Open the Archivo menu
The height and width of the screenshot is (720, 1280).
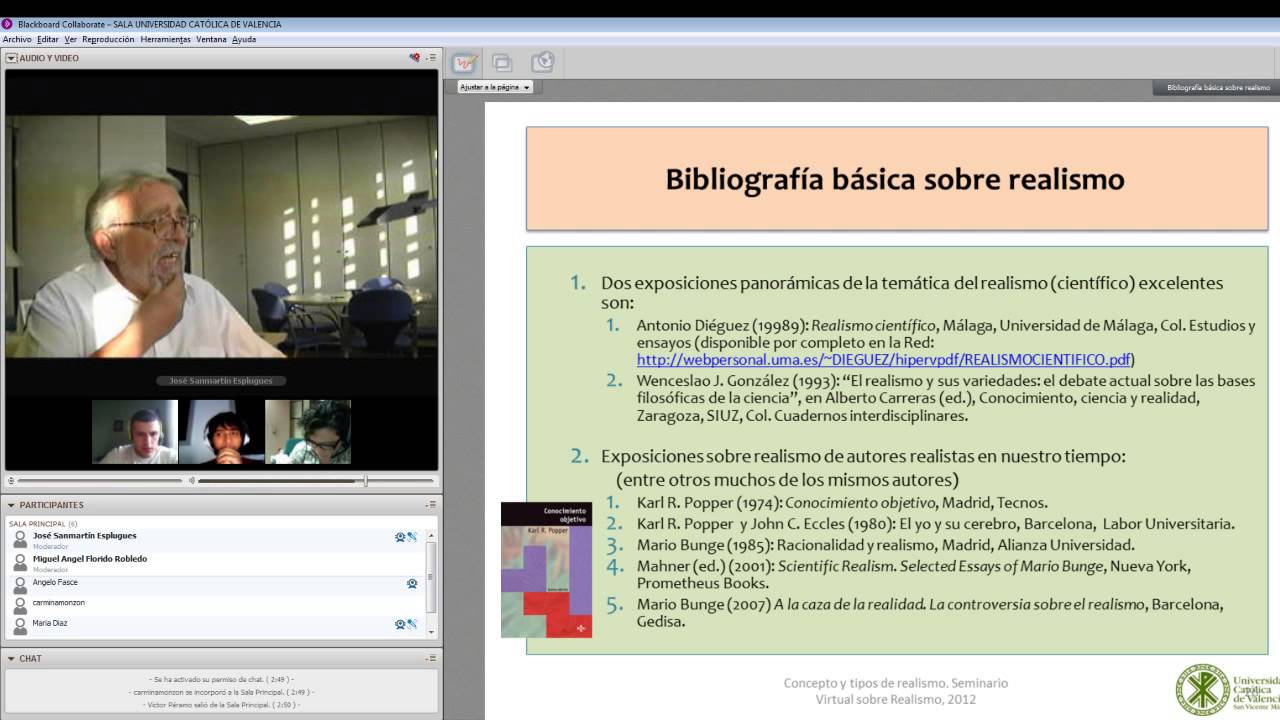(17, 40)
